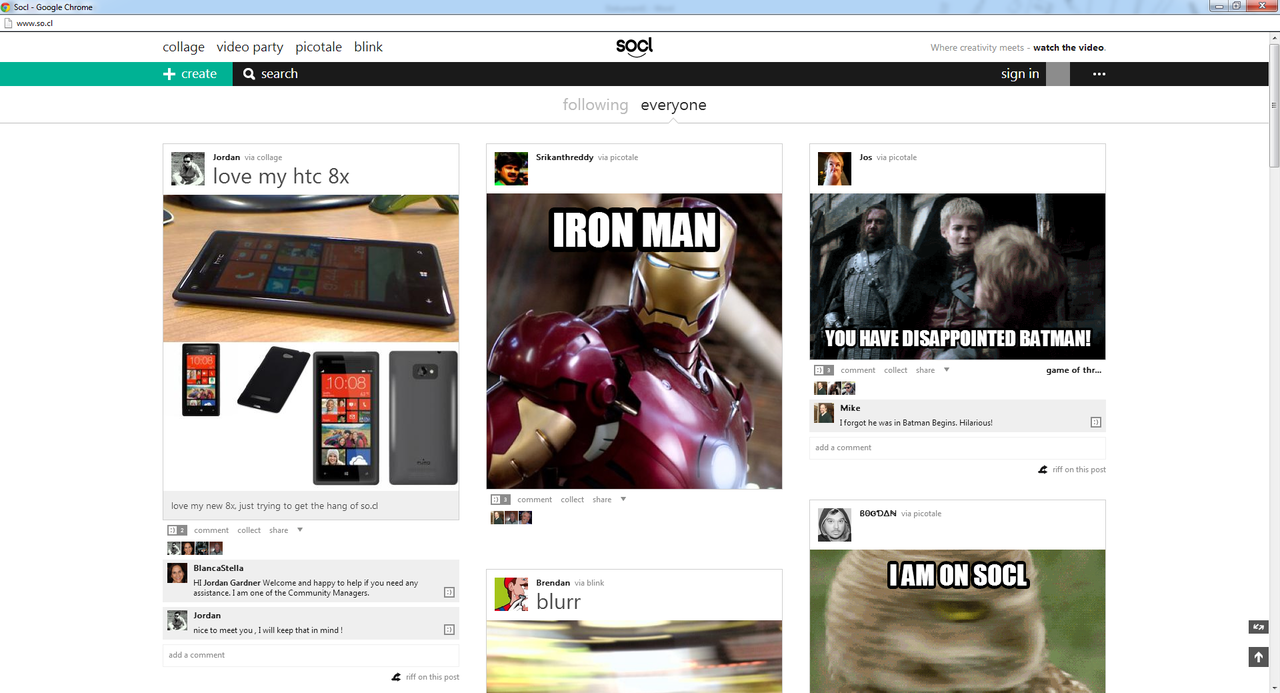Like BlancaStella's comment with the smiley icon
Viewport: 1280px width, 693px height.
tap(449, 592)
